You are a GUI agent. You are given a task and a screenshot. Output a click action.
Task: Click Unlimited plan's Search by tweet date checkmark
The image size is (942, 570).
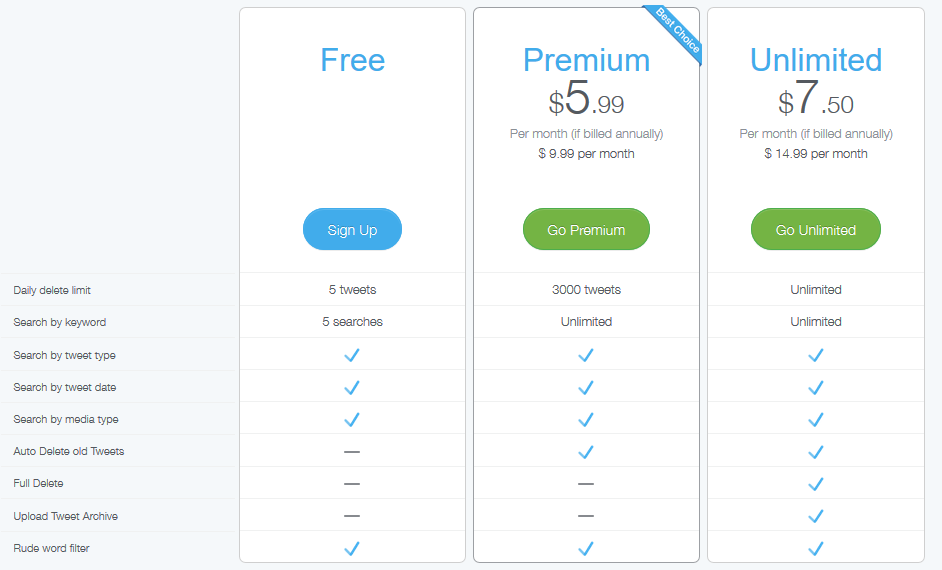coord(816,387)
